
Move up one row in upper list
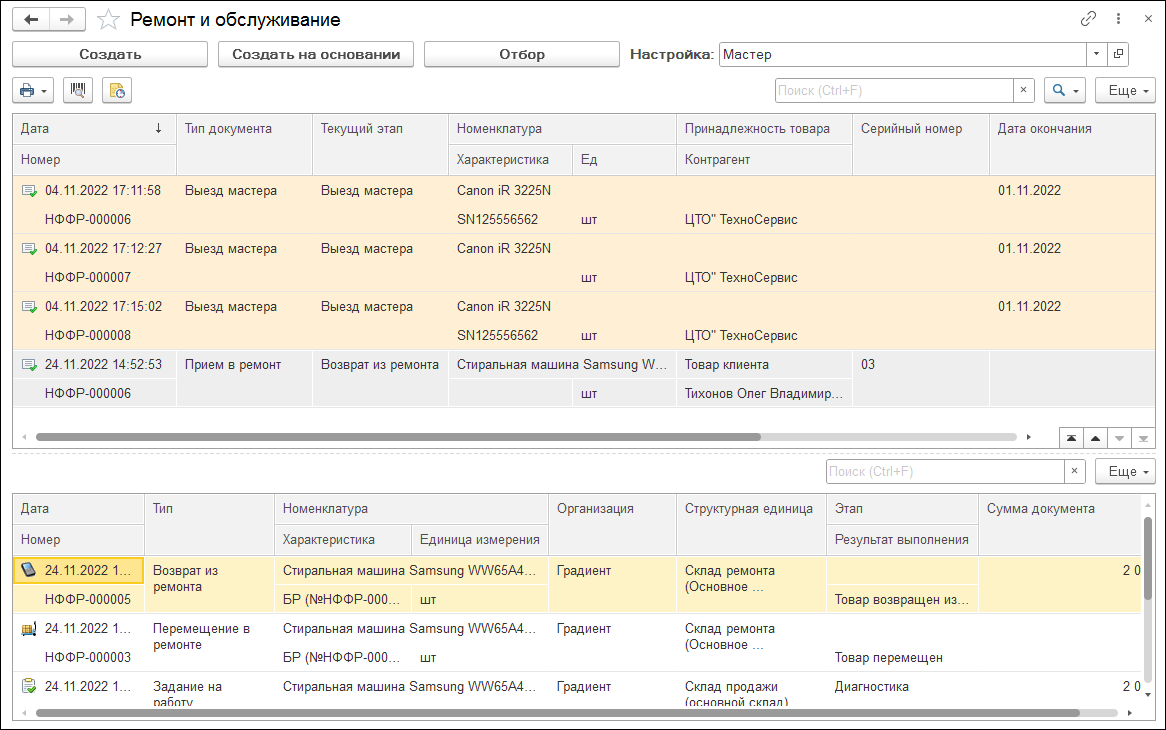pyautogui.click(x=1096, y=438)
